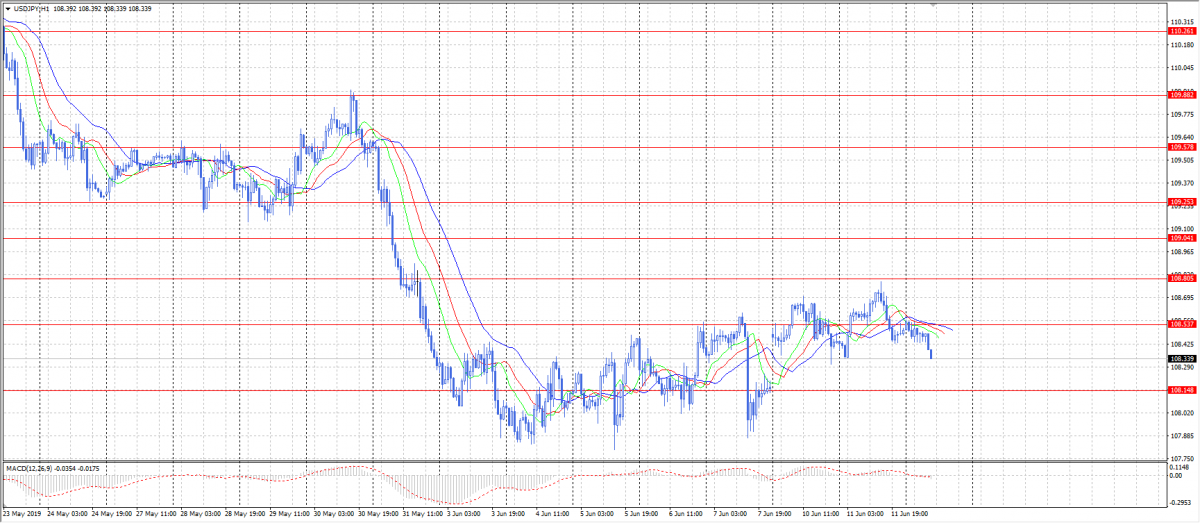Click the 30 May 19:00 time label

tap(376, 515)
